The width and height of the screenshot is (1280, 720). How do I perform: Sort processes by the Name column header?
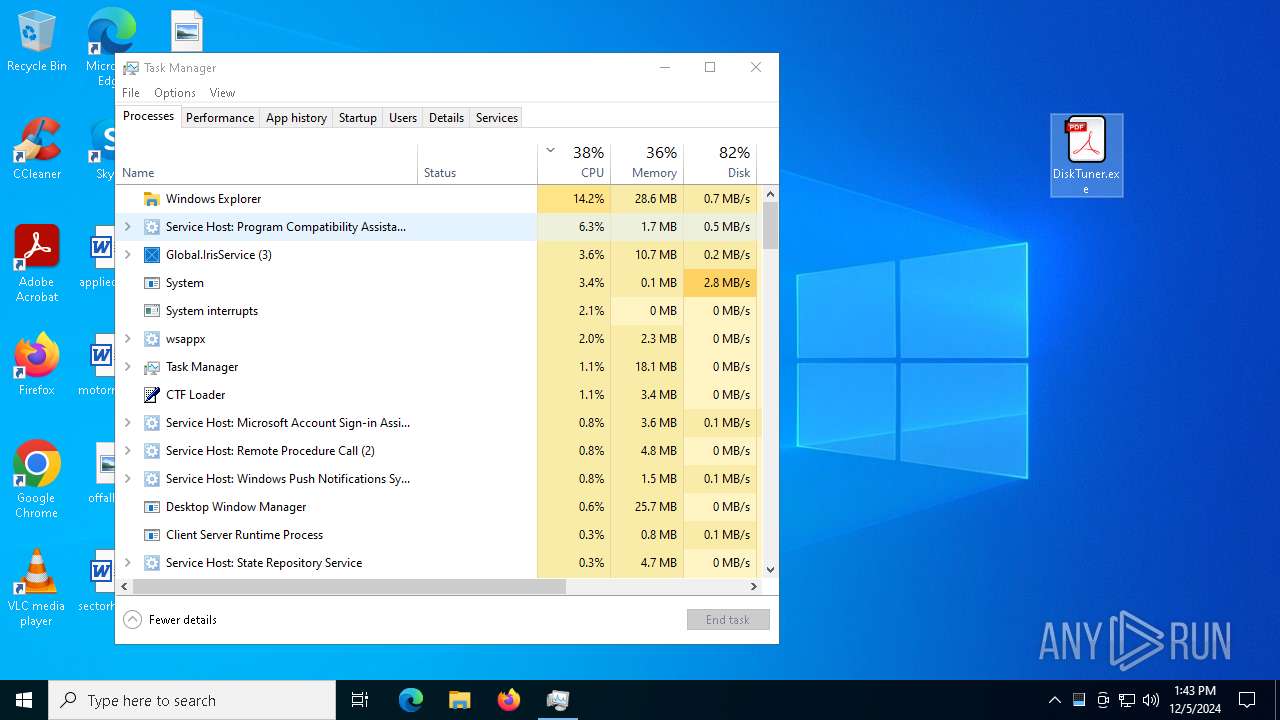coord(267,164)
